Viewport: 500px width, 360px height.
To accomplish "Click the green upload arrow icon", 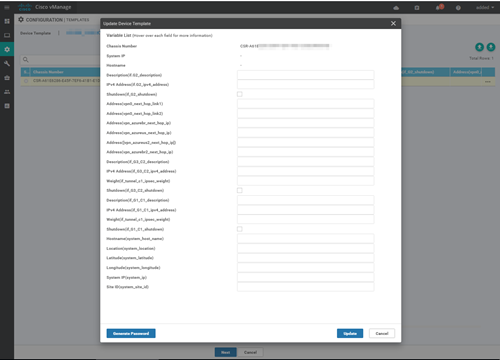I will (479, 47).
